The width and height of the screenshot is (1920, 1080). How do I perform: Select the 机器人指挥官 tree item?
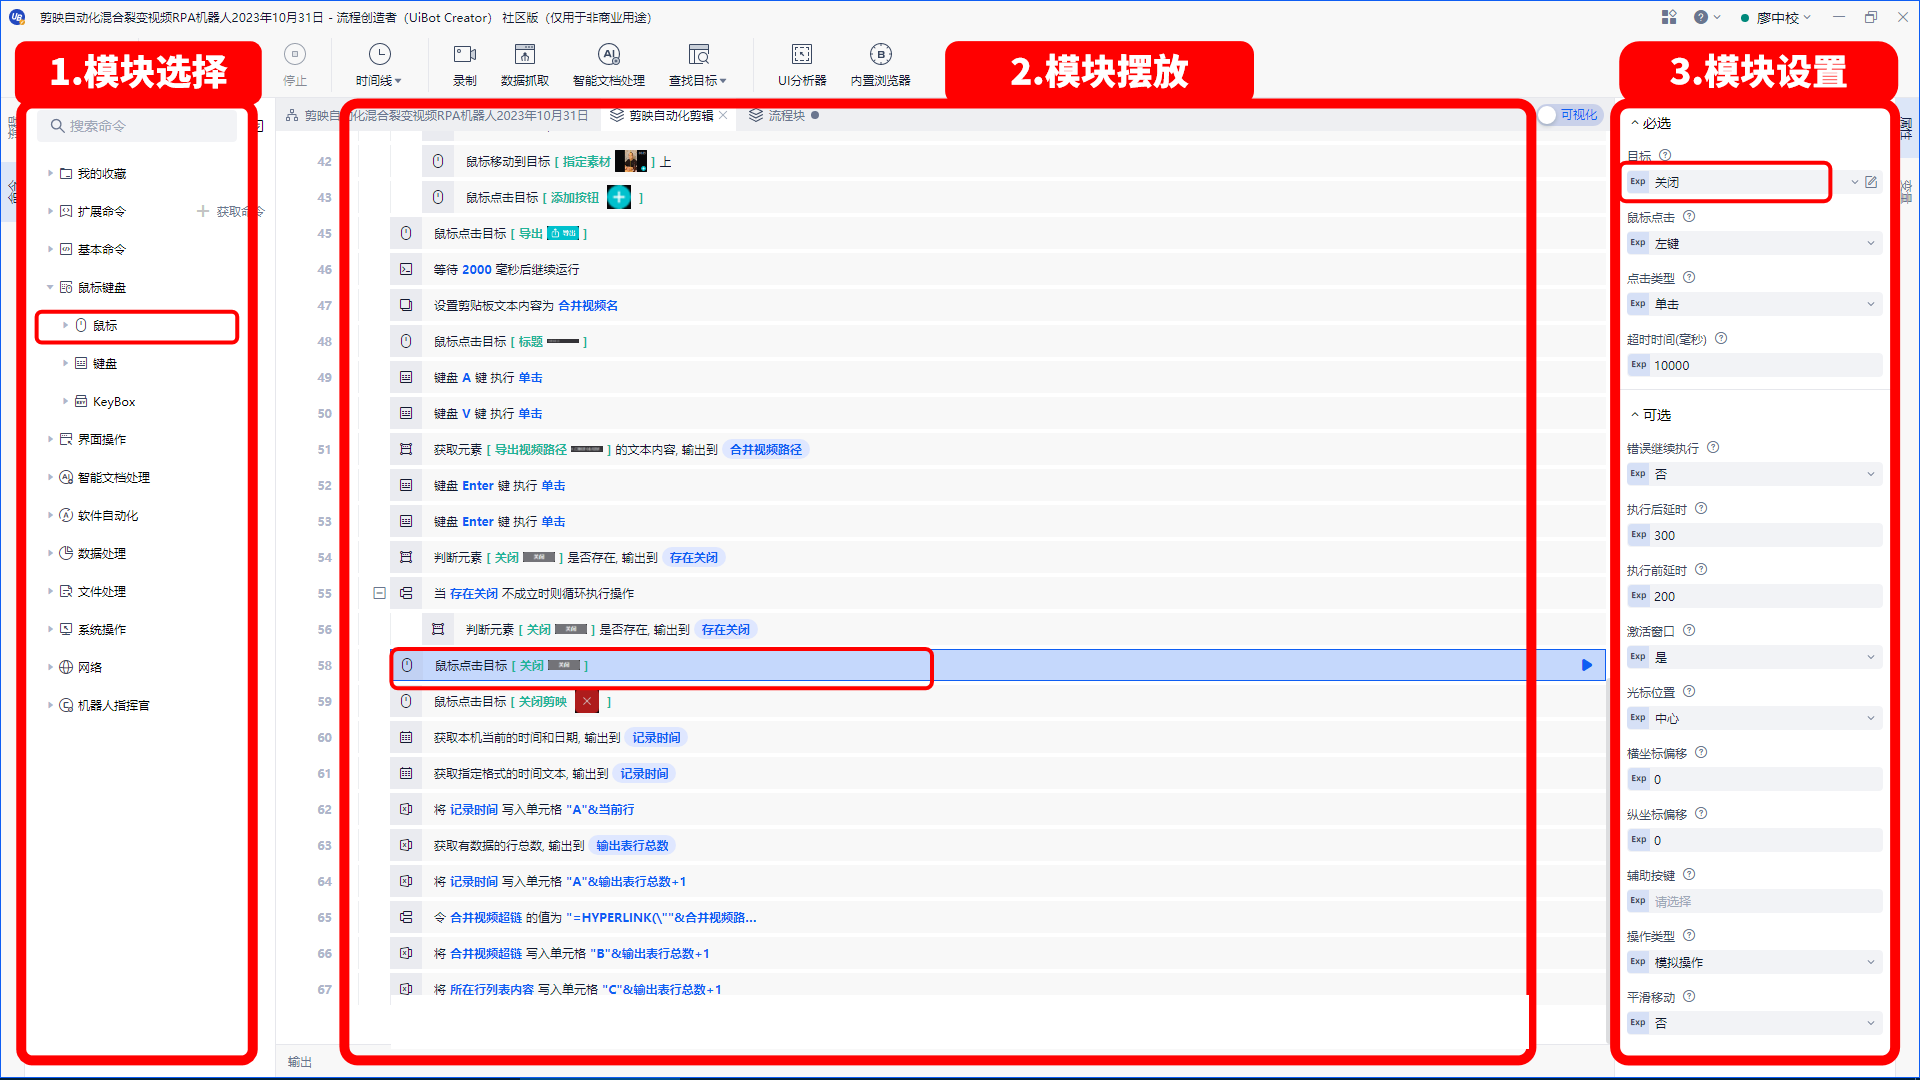(x=114, y=705)
